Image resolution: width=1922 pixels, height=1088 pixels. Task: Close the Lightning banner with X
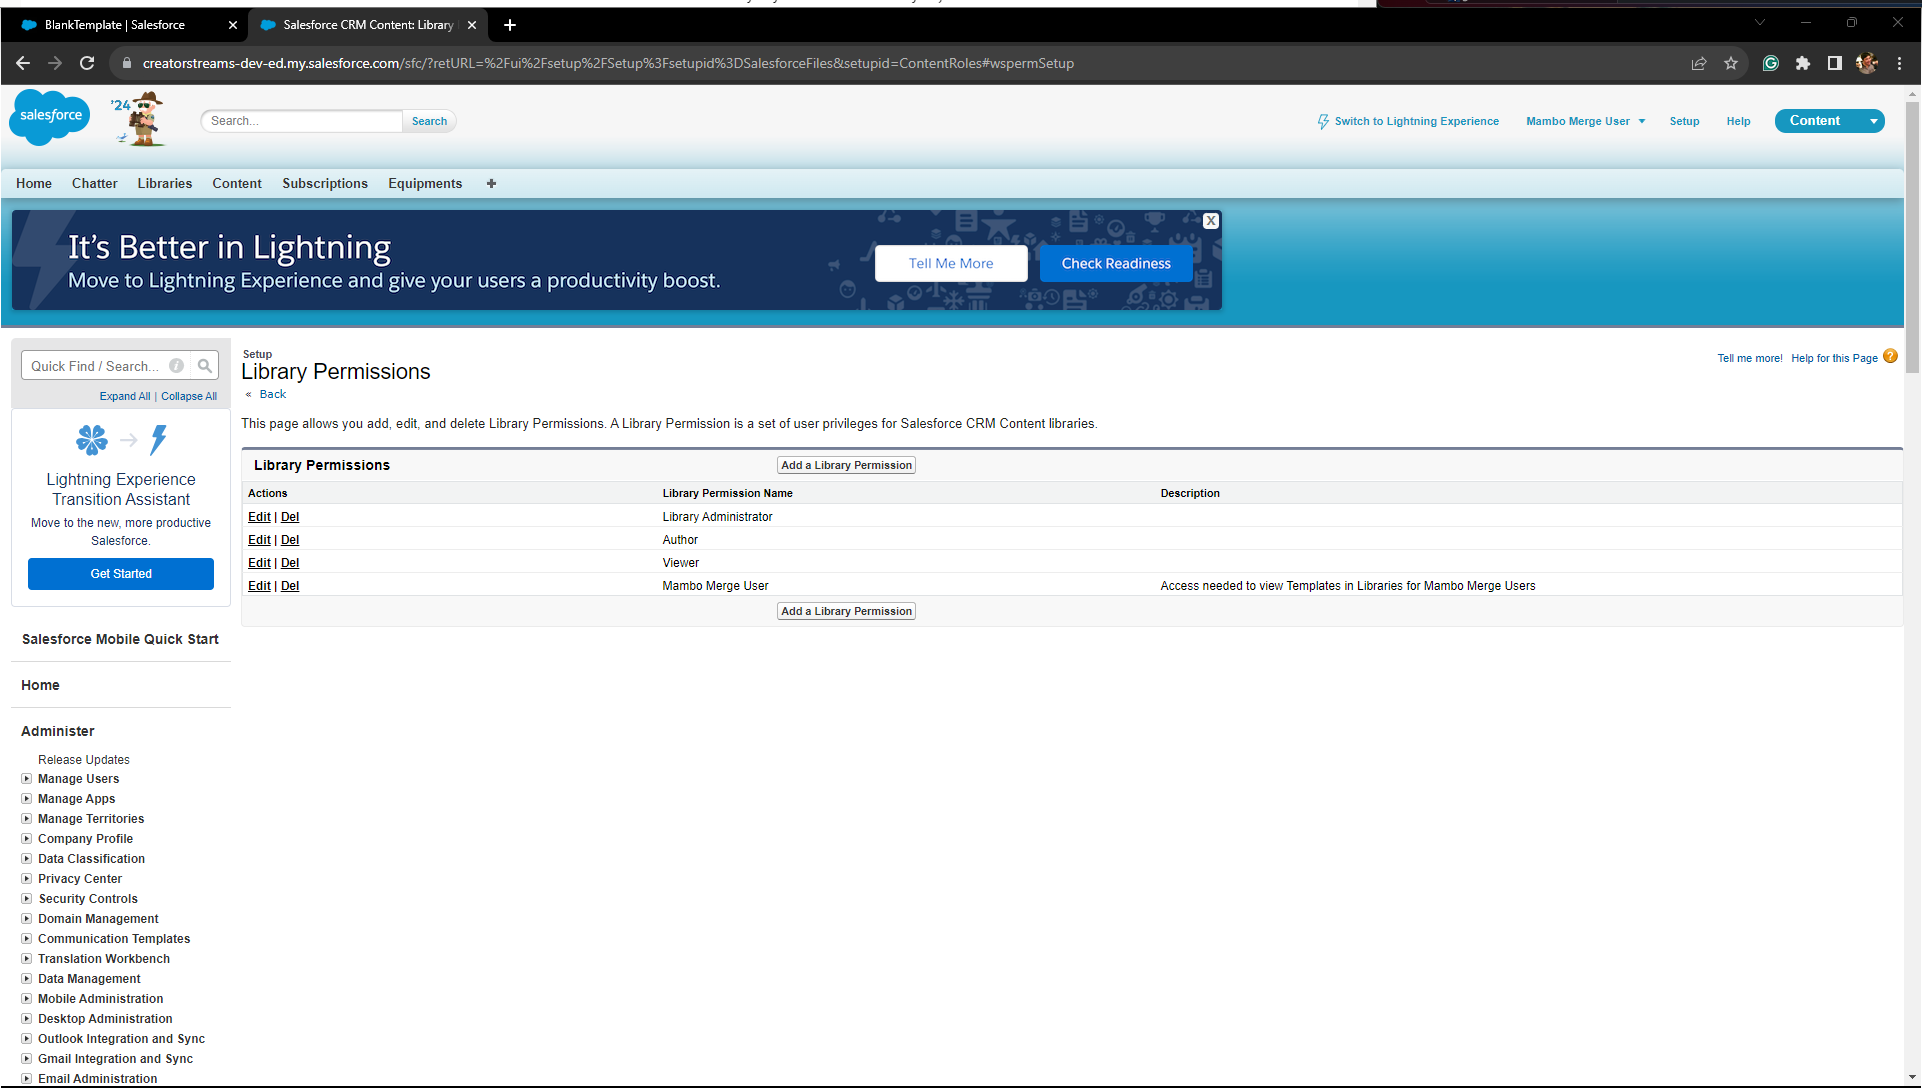1211,221
